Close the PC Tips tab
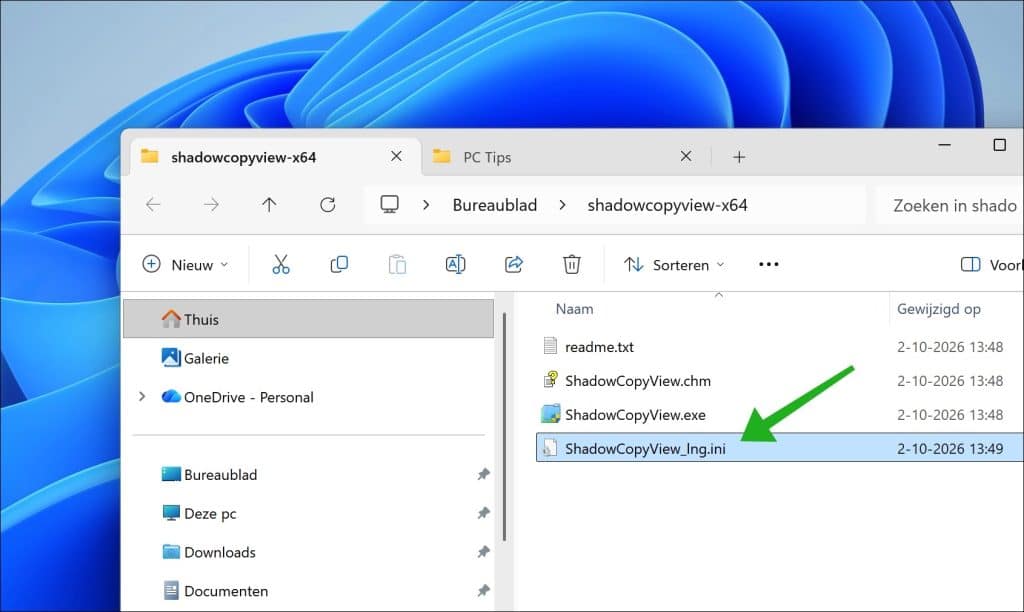 click(x=686, y=156)
